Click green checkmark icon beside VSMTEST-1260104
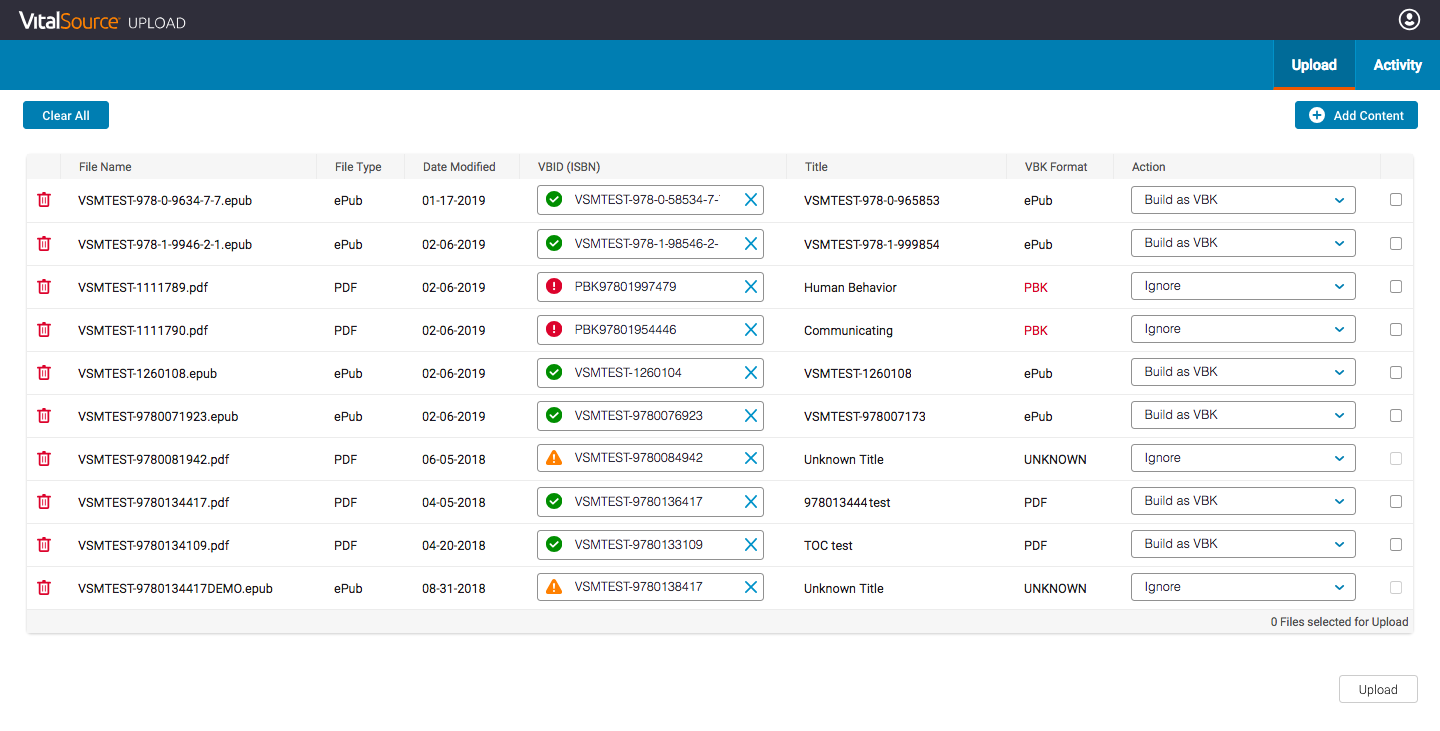Image resolution: width=1440 pixels, height=731 pixels. (x=554, y=372)
